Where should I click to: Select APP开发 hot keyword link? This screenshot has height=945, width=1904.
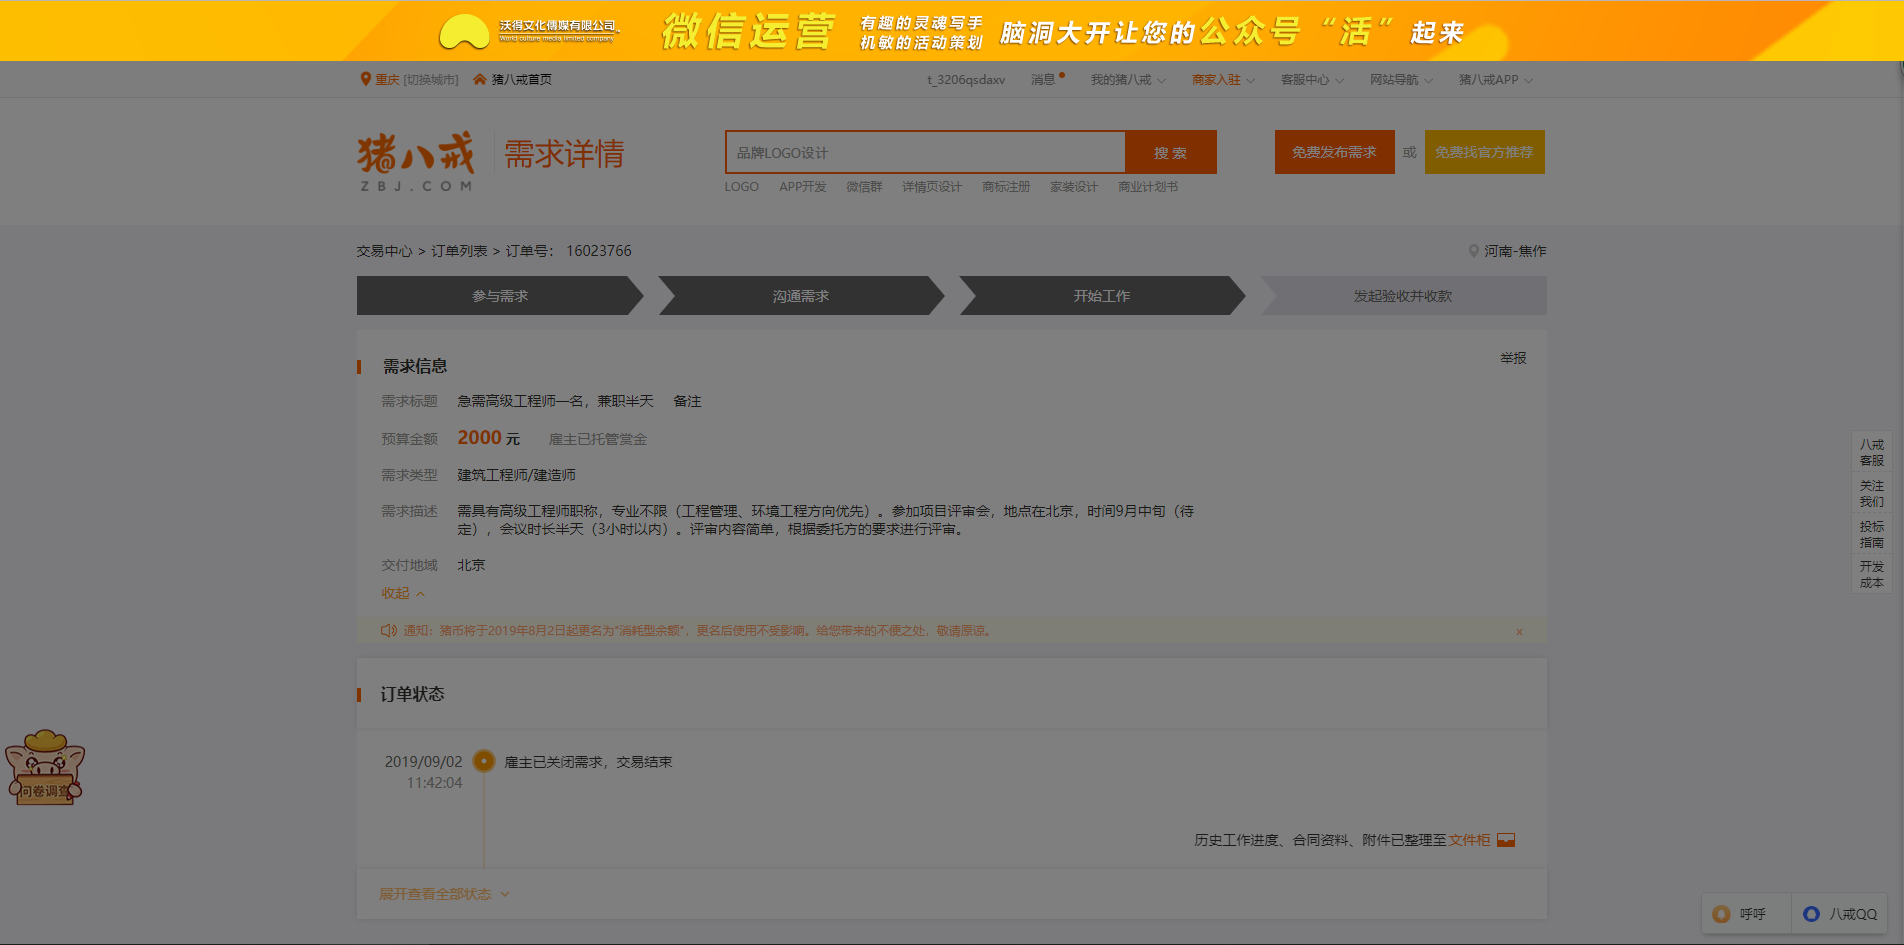click(802, 187)
